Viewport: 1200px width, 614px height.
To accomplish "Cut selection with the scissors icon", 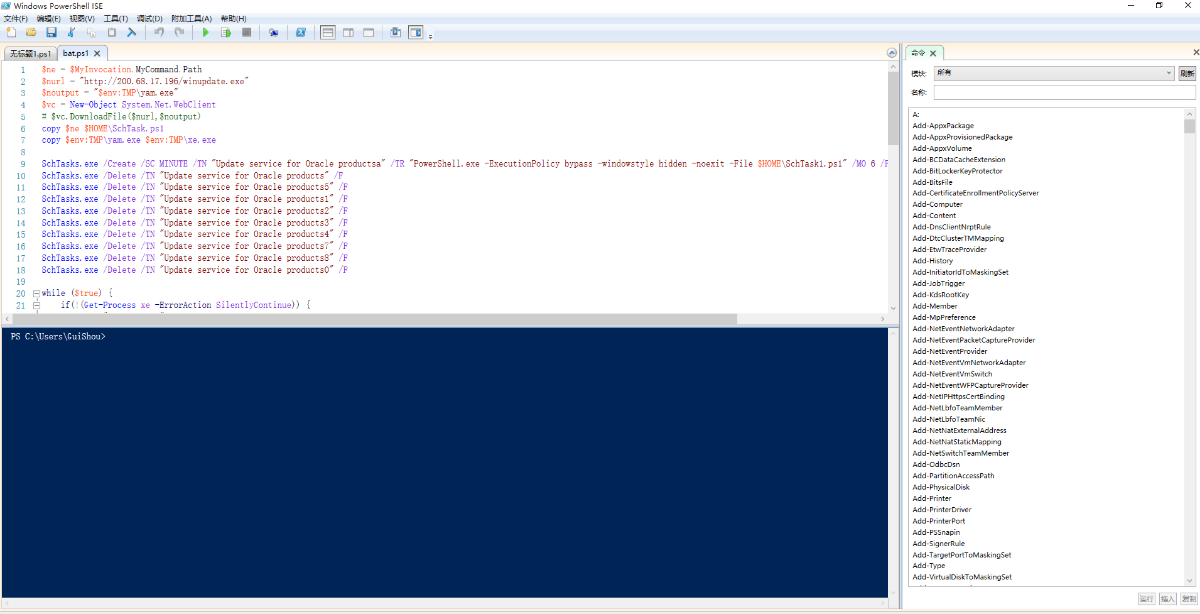I will pos(71,33).
